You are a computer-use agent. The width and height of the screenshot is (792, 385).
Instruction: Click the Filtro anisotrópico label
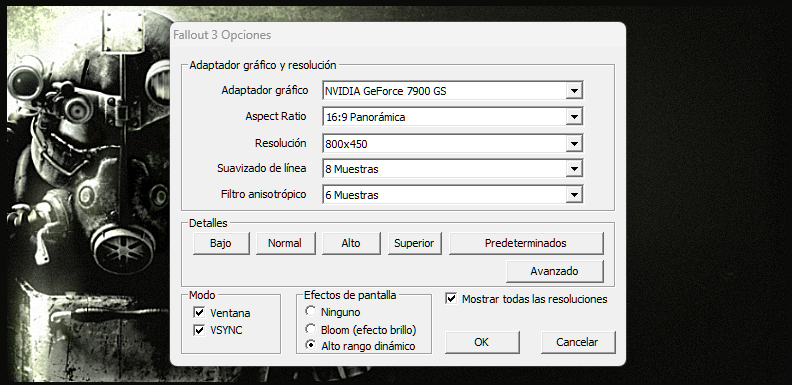[x=264, y=194]
